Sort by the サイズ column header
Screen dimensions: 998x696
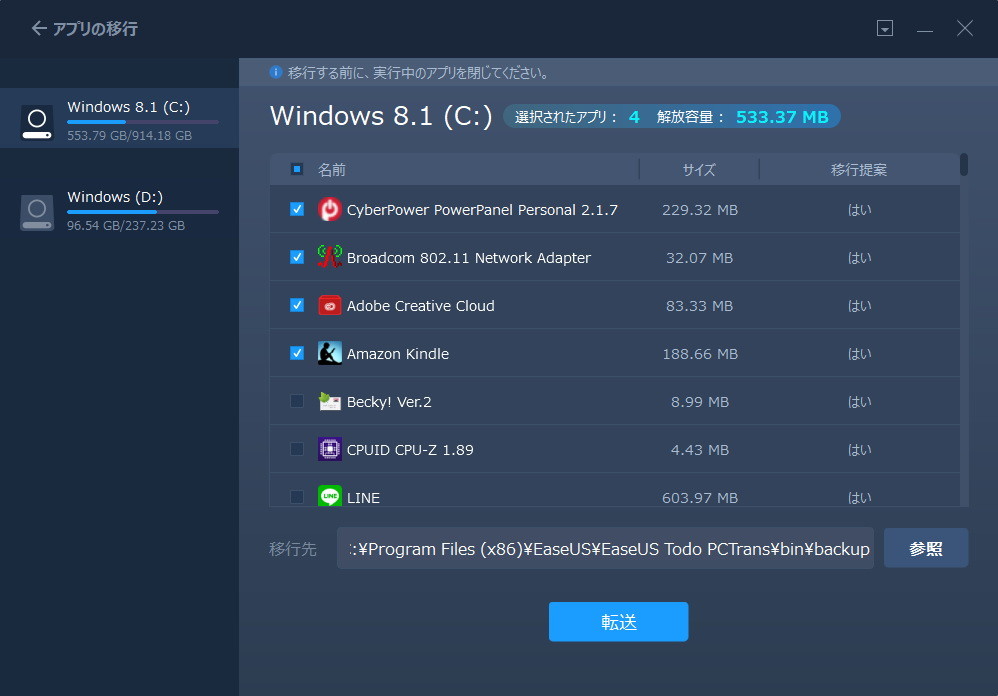[x=699, y=170]
